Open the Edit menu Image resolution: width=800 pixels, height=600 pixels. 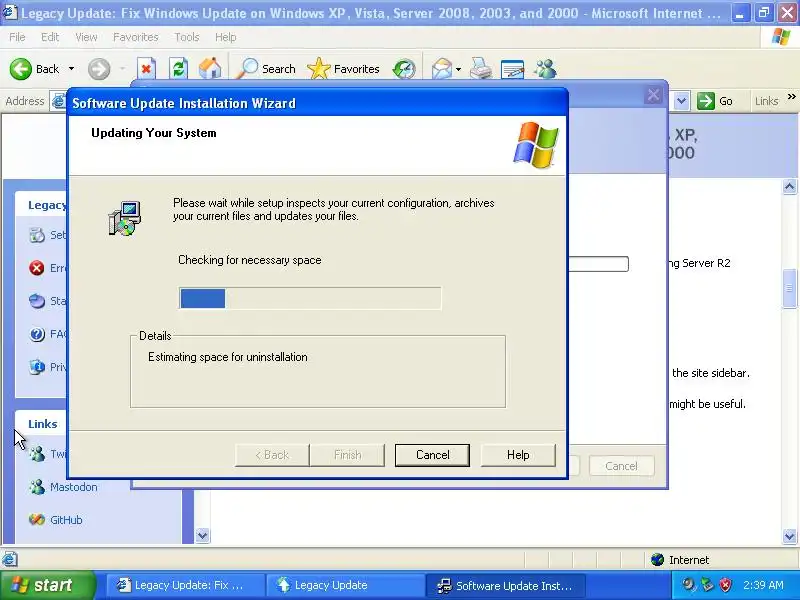[49, 37]
